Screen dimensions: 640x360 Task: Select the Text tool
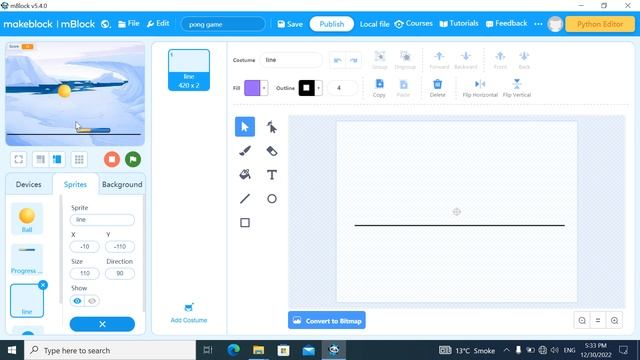tap(271, 175)
